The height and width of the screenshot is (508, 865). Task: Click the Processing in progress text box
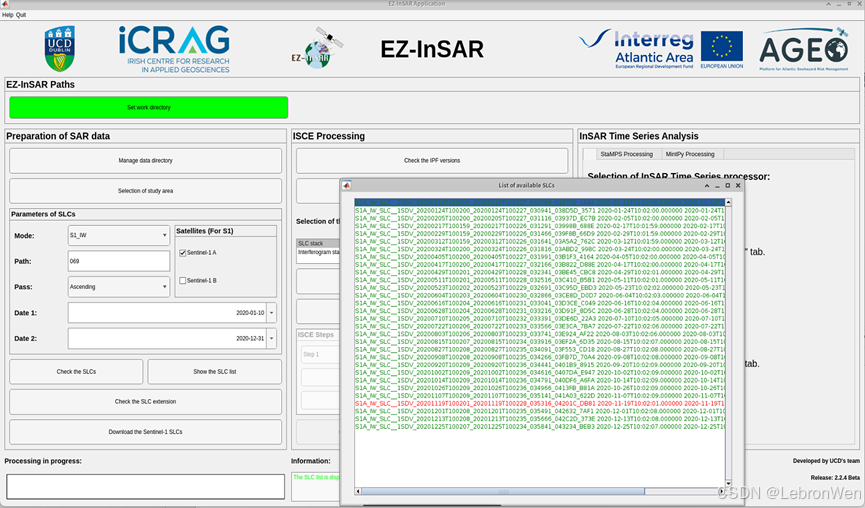[146, 487]
